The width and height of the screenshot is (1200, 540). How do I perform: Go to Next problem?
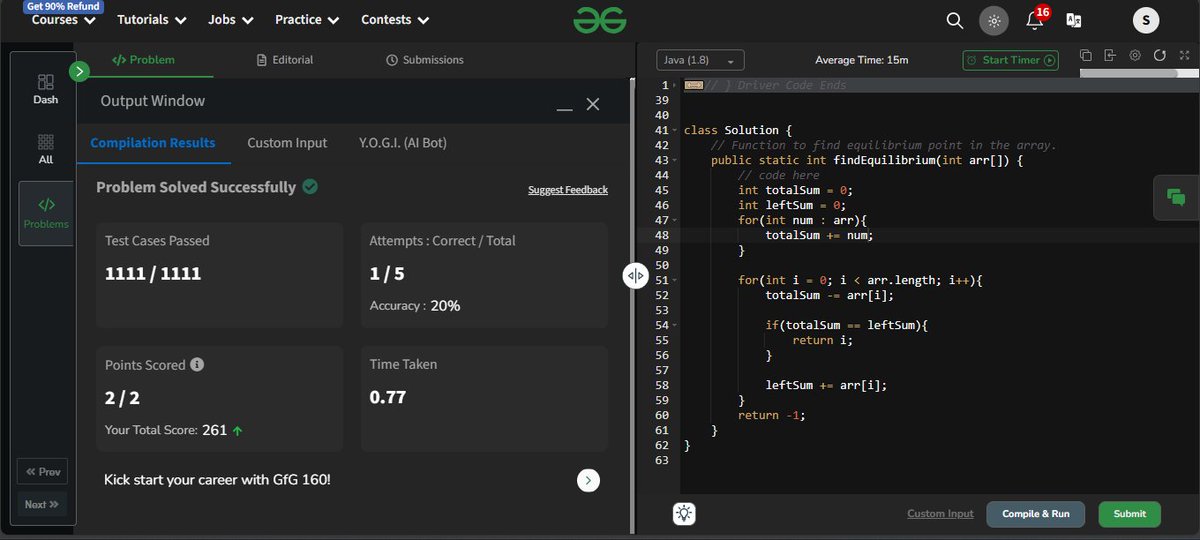pyautogui.click(x=43, y=504)
